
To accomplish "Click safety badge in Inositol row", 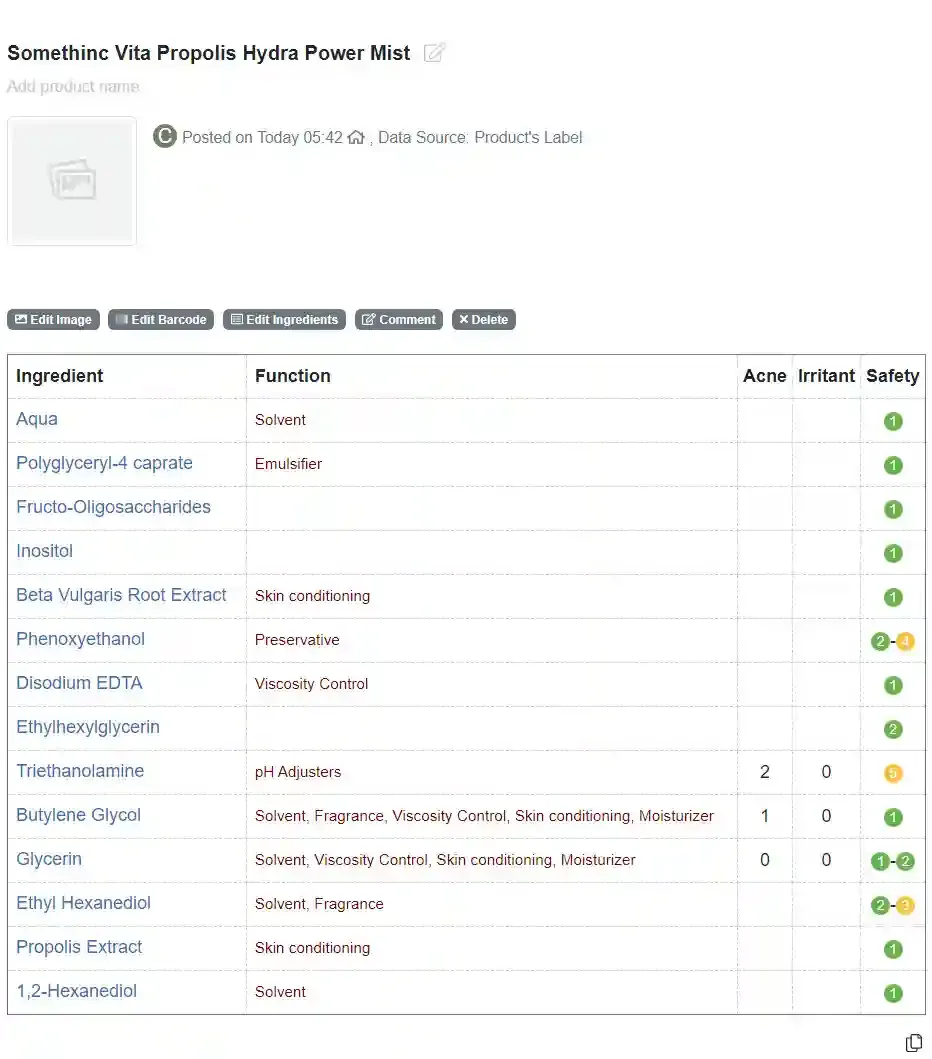I will tap(893, 553).
